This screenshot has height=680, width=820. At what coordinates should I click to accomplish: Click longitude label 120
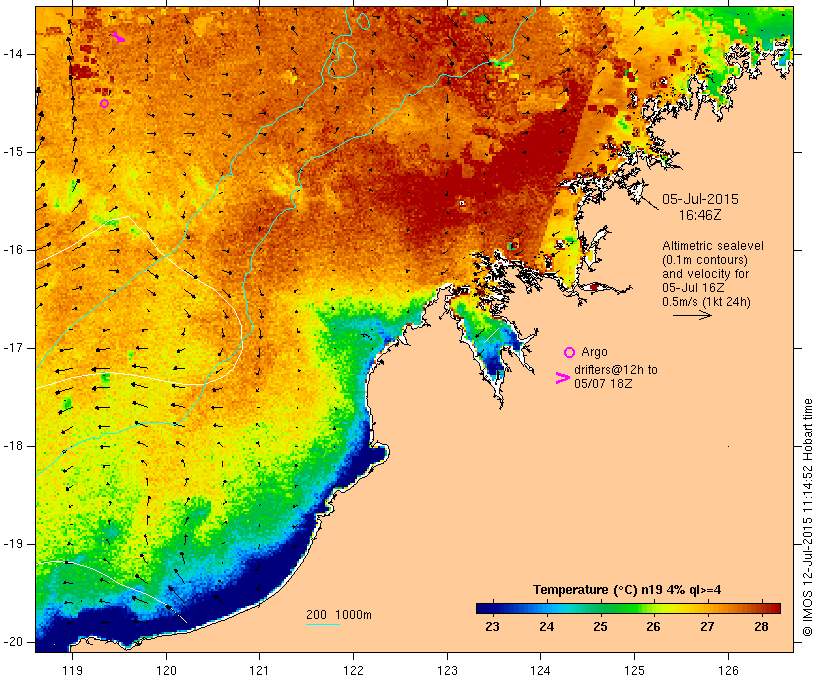[166, 670]
